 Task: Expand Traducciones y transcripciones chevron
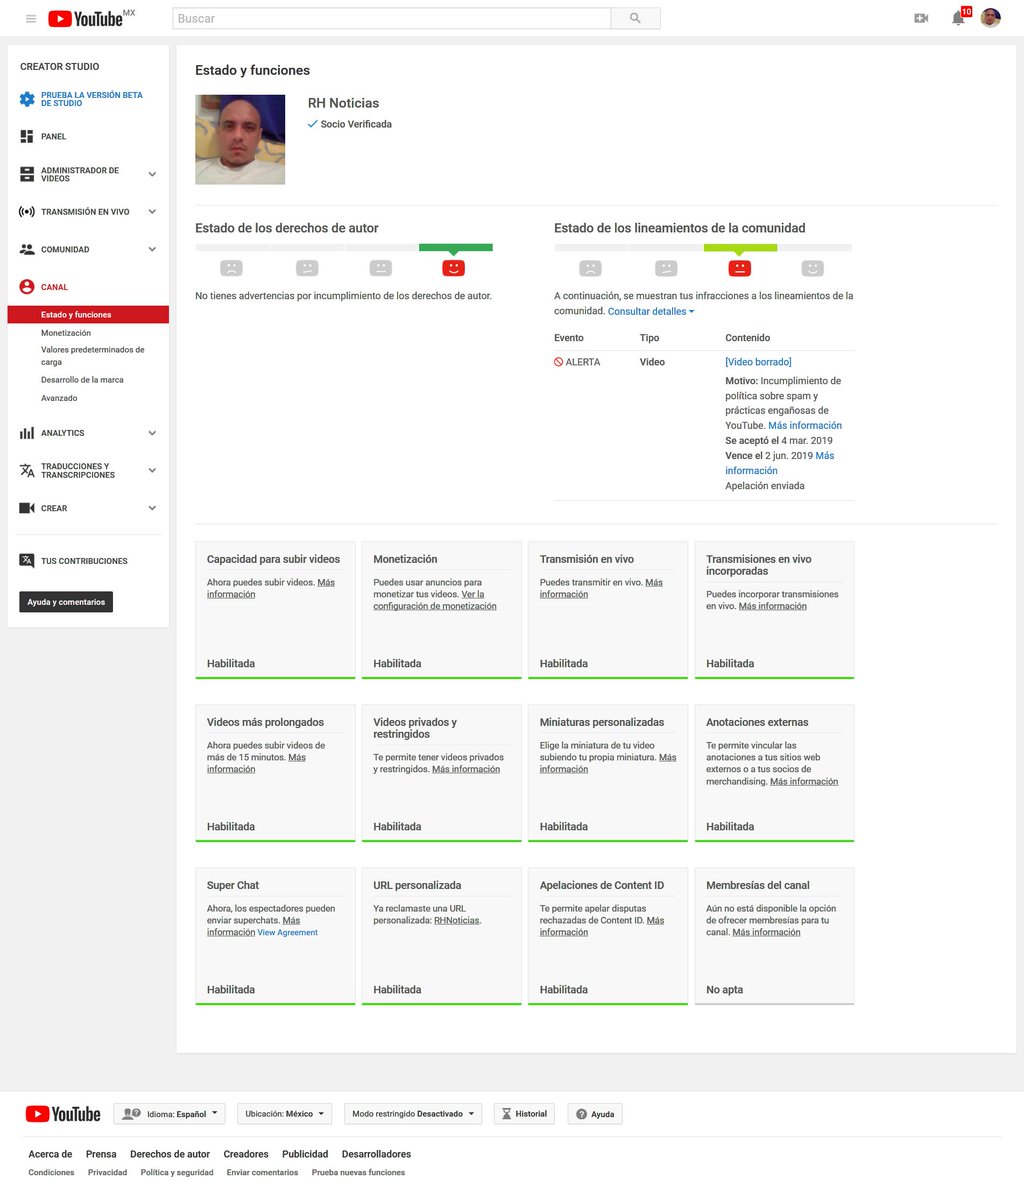pyautogui.click(x=152, y=470)
